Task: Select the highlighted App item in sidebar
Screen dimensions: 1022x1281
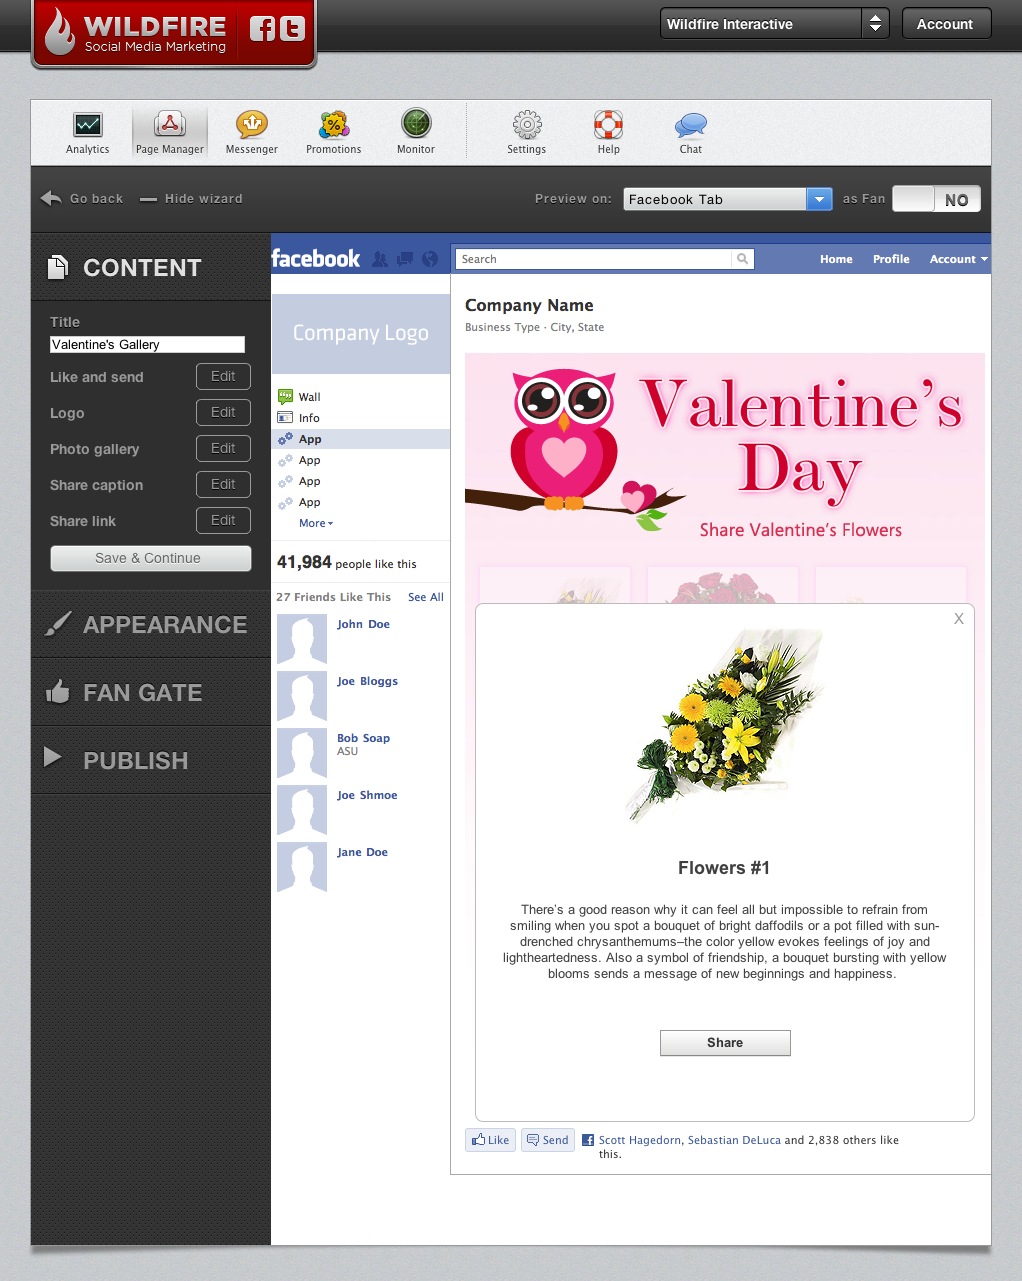Action: [361, 439]
